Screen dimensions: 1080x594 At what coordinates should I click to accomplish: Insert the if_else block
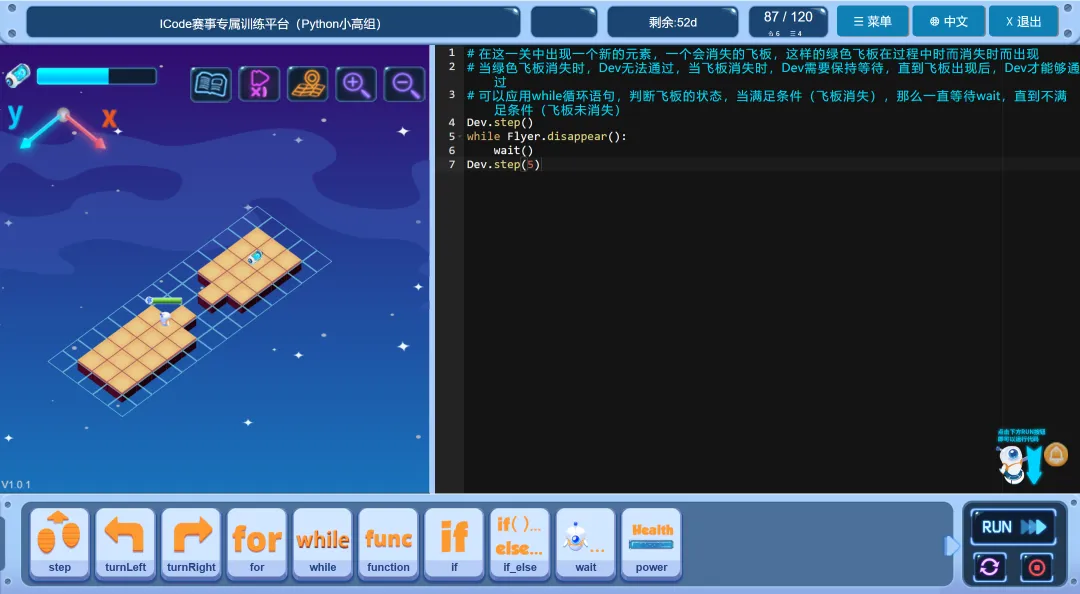click(520, 543)
